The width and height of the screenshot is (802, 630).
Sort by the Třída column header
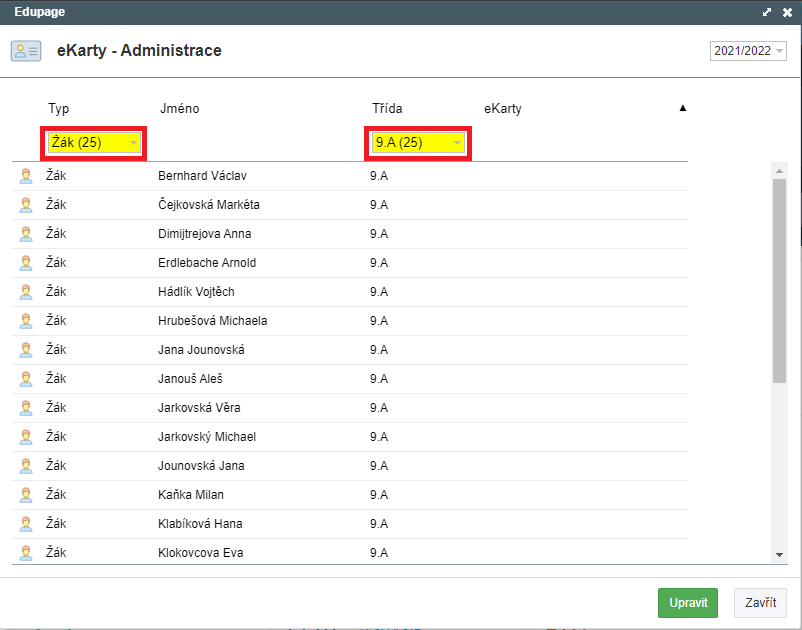[x=387, y=108]
